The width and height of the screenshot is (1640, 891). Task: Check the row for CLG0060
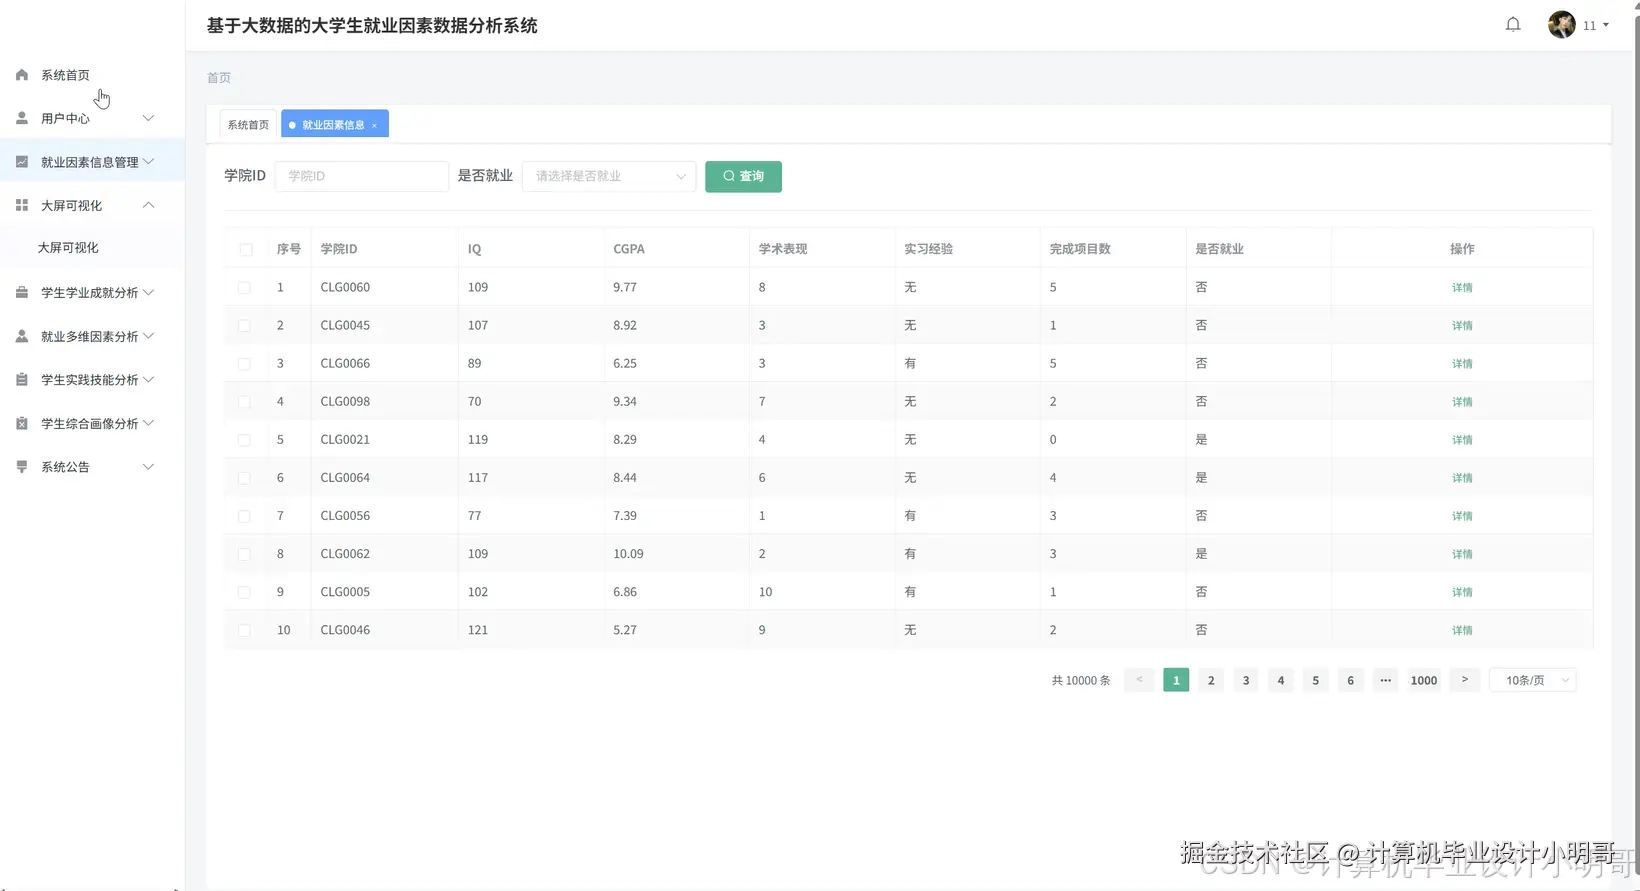(x=244, y=287)
